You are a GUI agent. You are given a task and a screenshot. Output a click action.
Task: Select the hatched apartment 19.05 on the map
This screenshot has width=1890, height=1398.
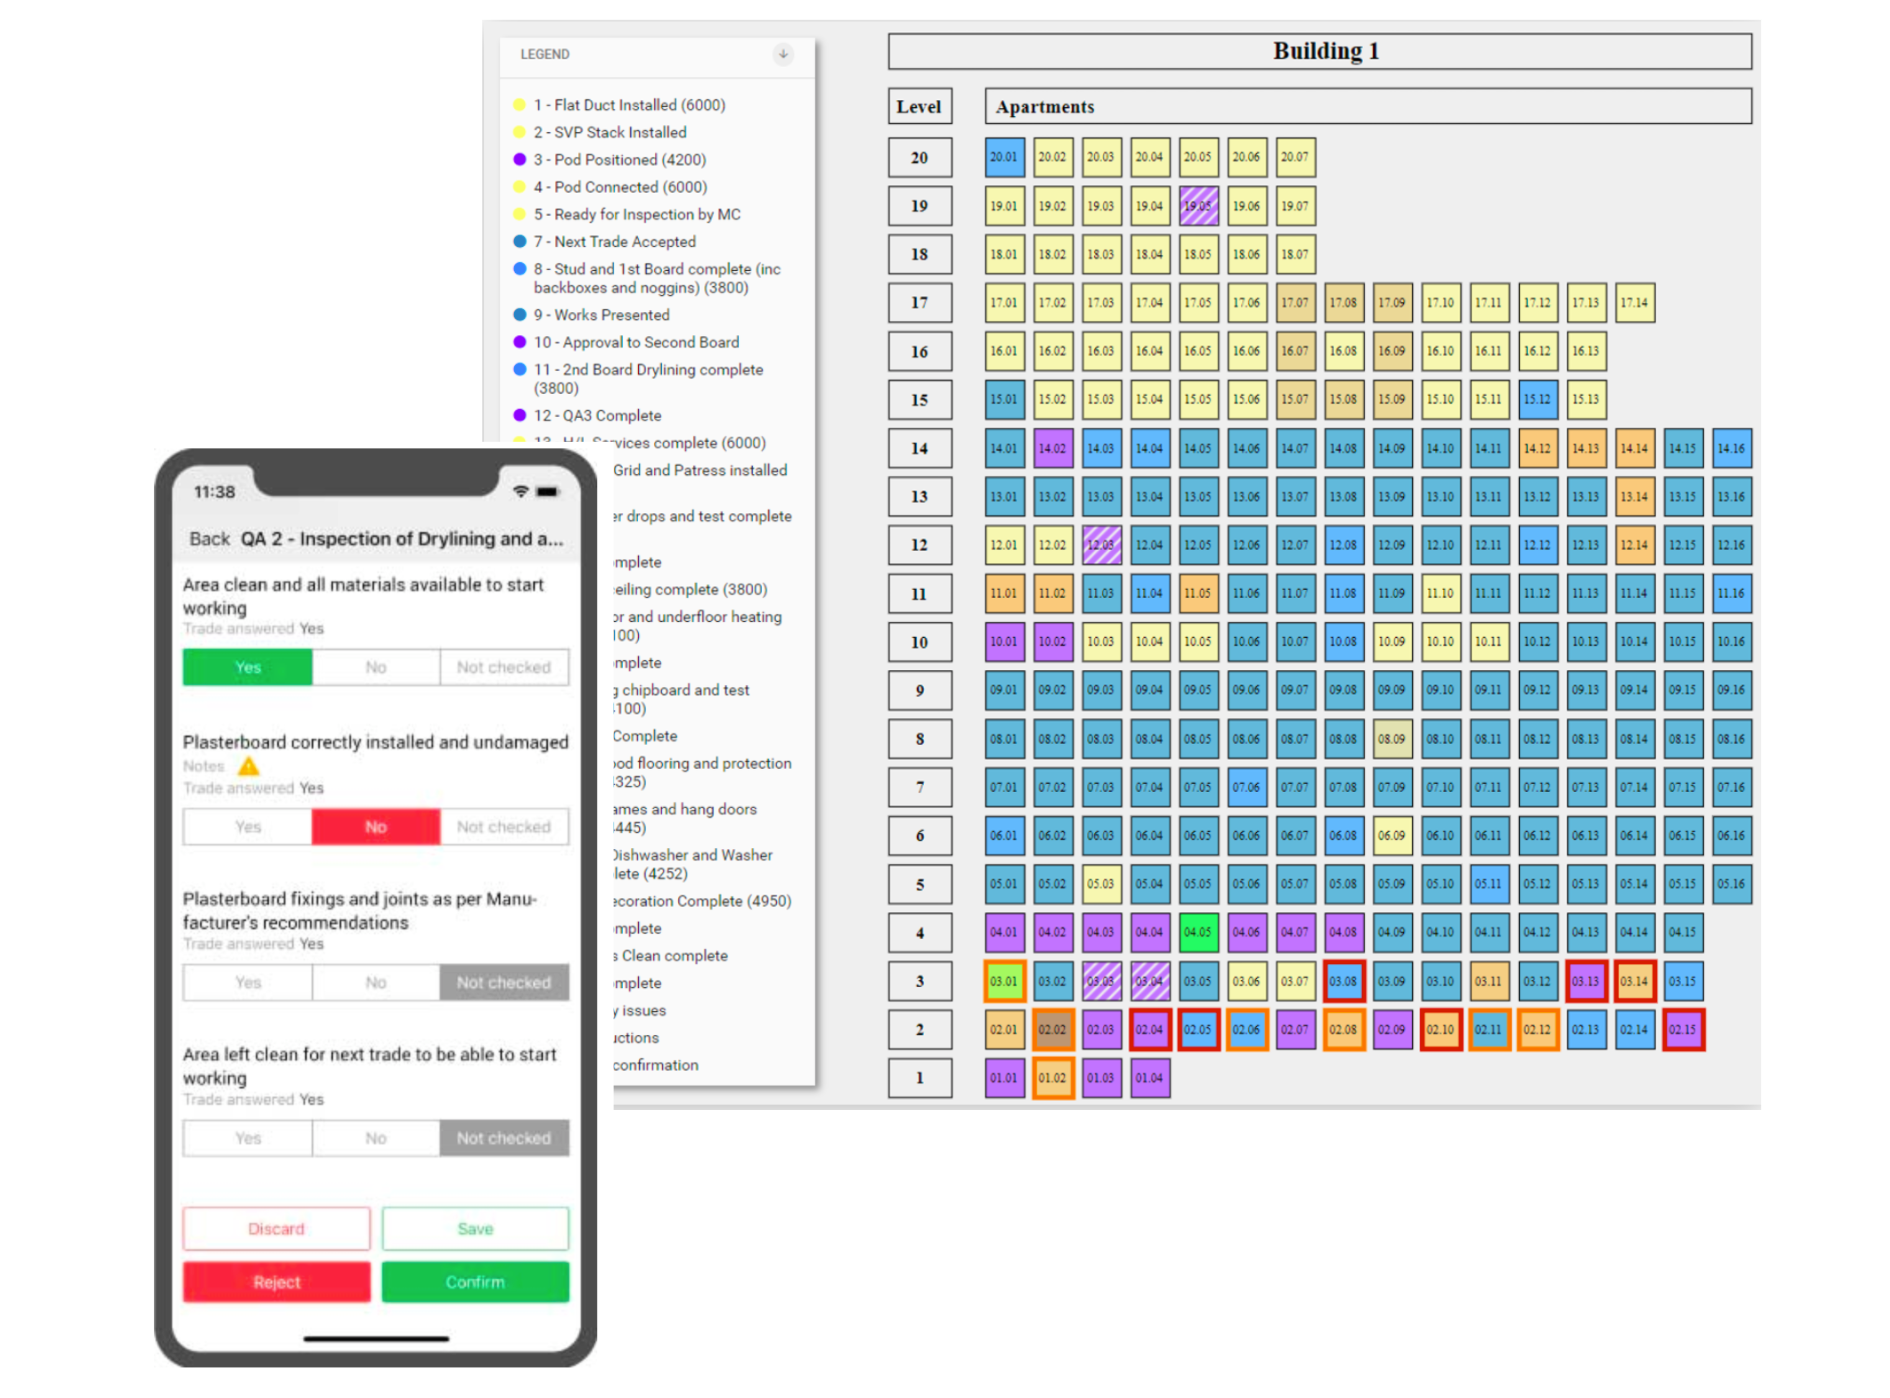pyautogui.click(x=1198, y=206)
